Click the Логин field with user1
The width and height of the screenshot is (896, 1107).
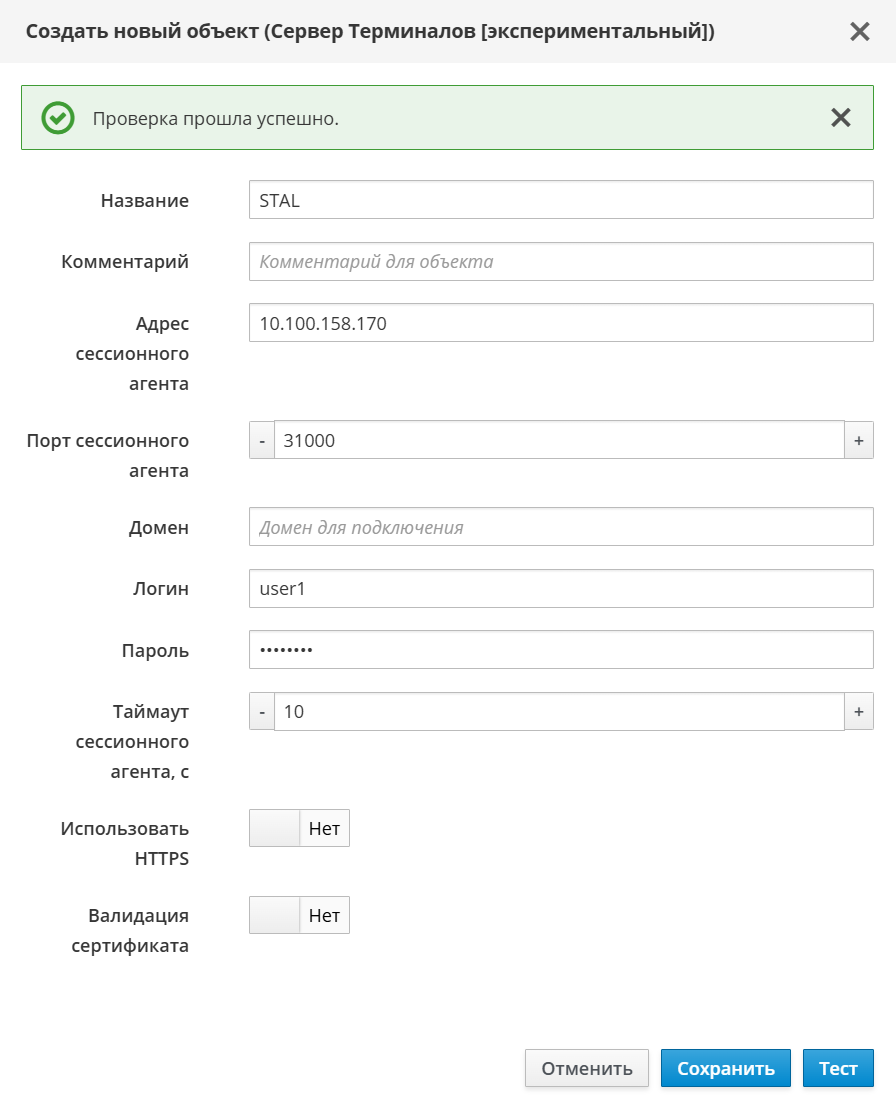[560, 589]
